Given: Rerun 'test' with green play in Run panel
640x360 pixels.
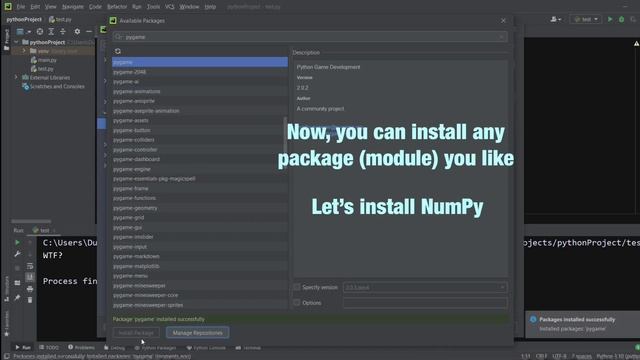Looking at the screenshot, I should 17,242.
